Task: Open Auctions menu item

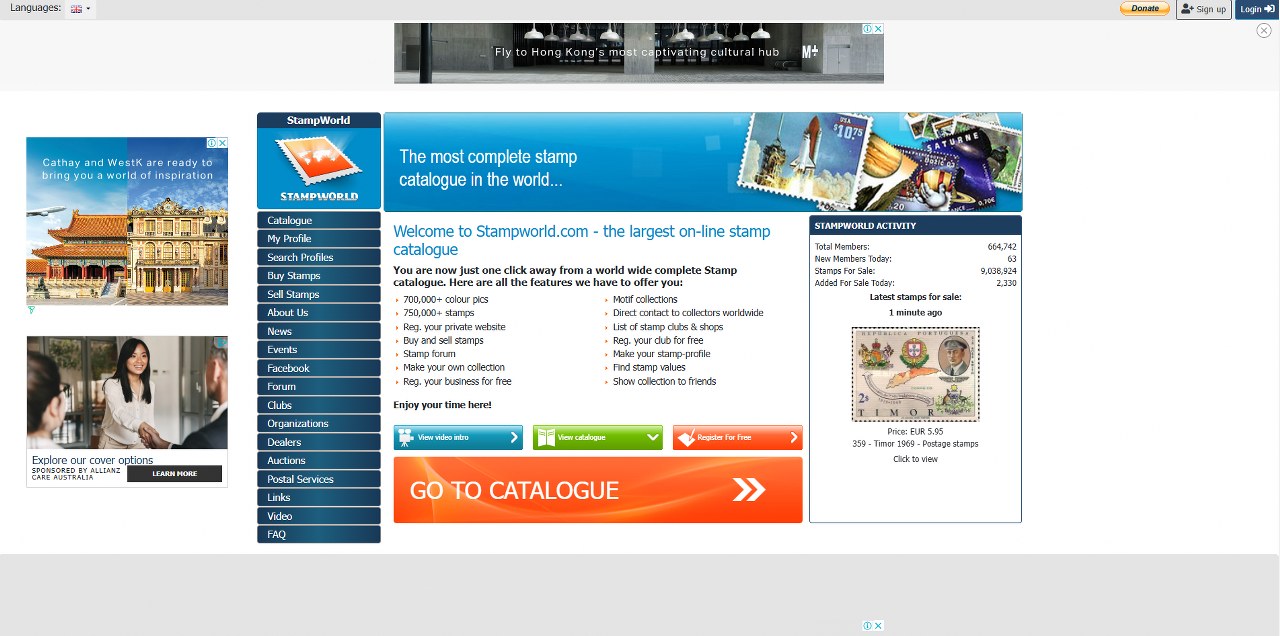Action: 319,461
